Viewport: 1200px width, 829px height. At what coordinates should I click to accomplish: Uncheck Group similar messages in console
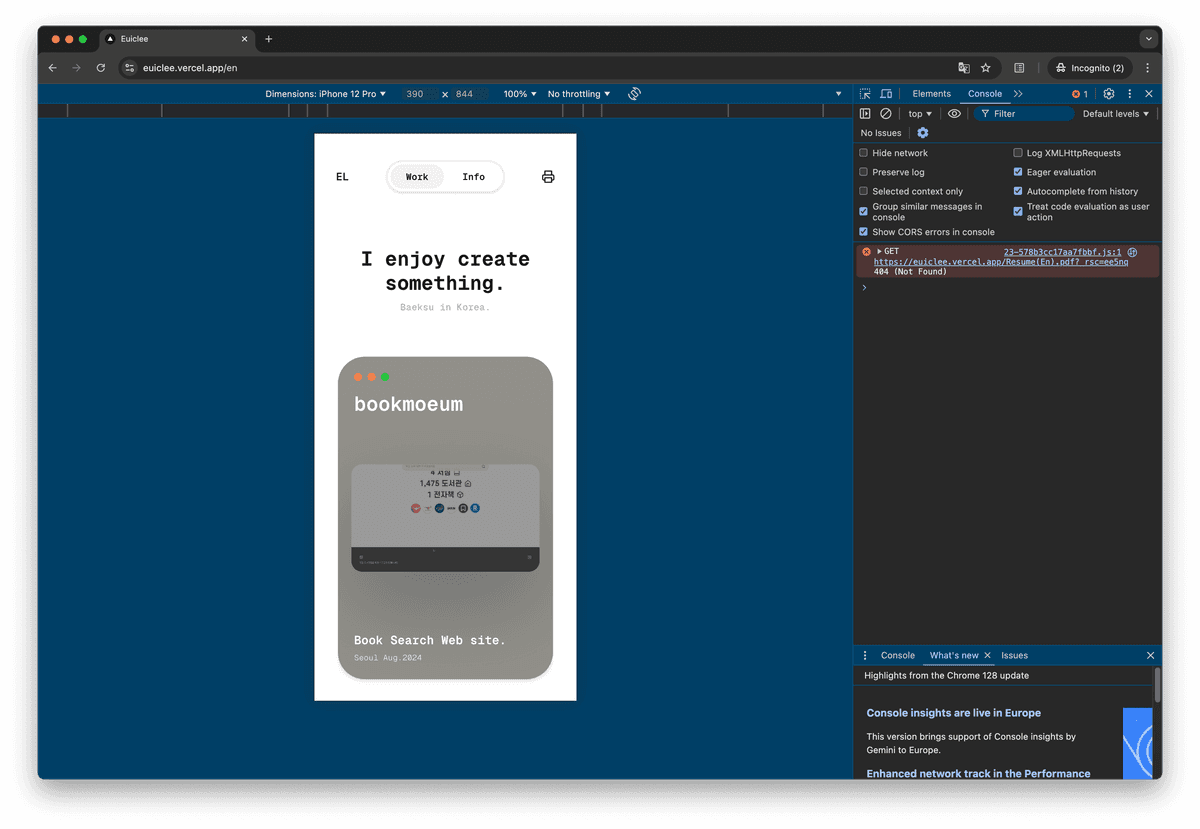[863, 211]
